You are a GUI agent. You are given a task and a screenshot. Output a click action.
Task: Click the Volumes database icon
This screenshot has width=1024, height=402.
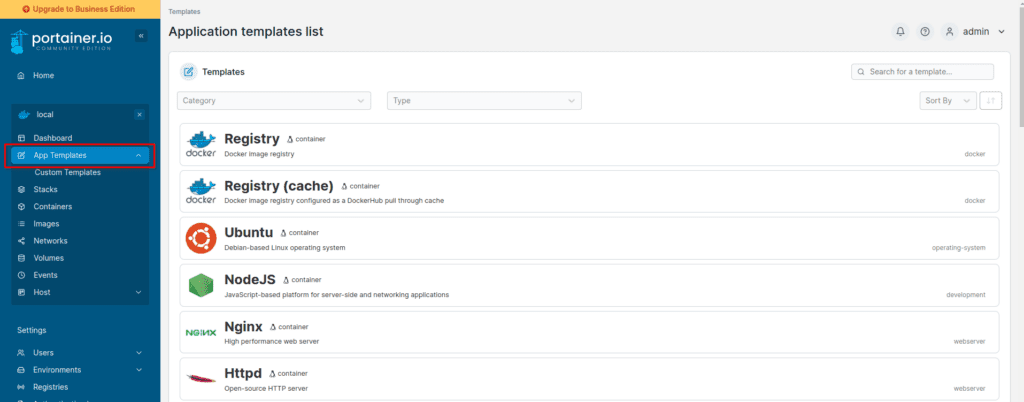pos(21,258)
